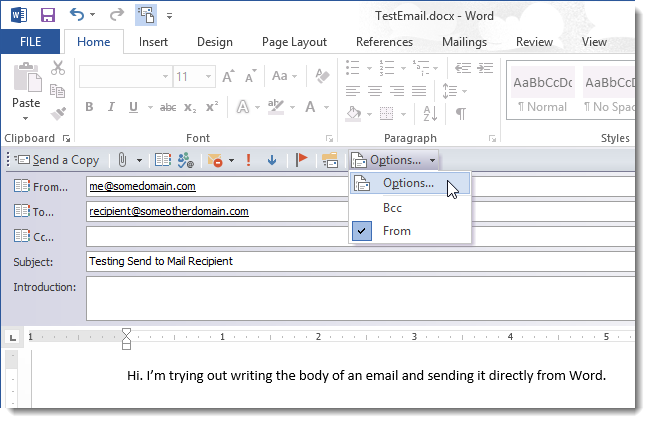This screenshot has height=423, width=650.
Task: Click the Copy icon in Clipboard group
Action: 58,91
